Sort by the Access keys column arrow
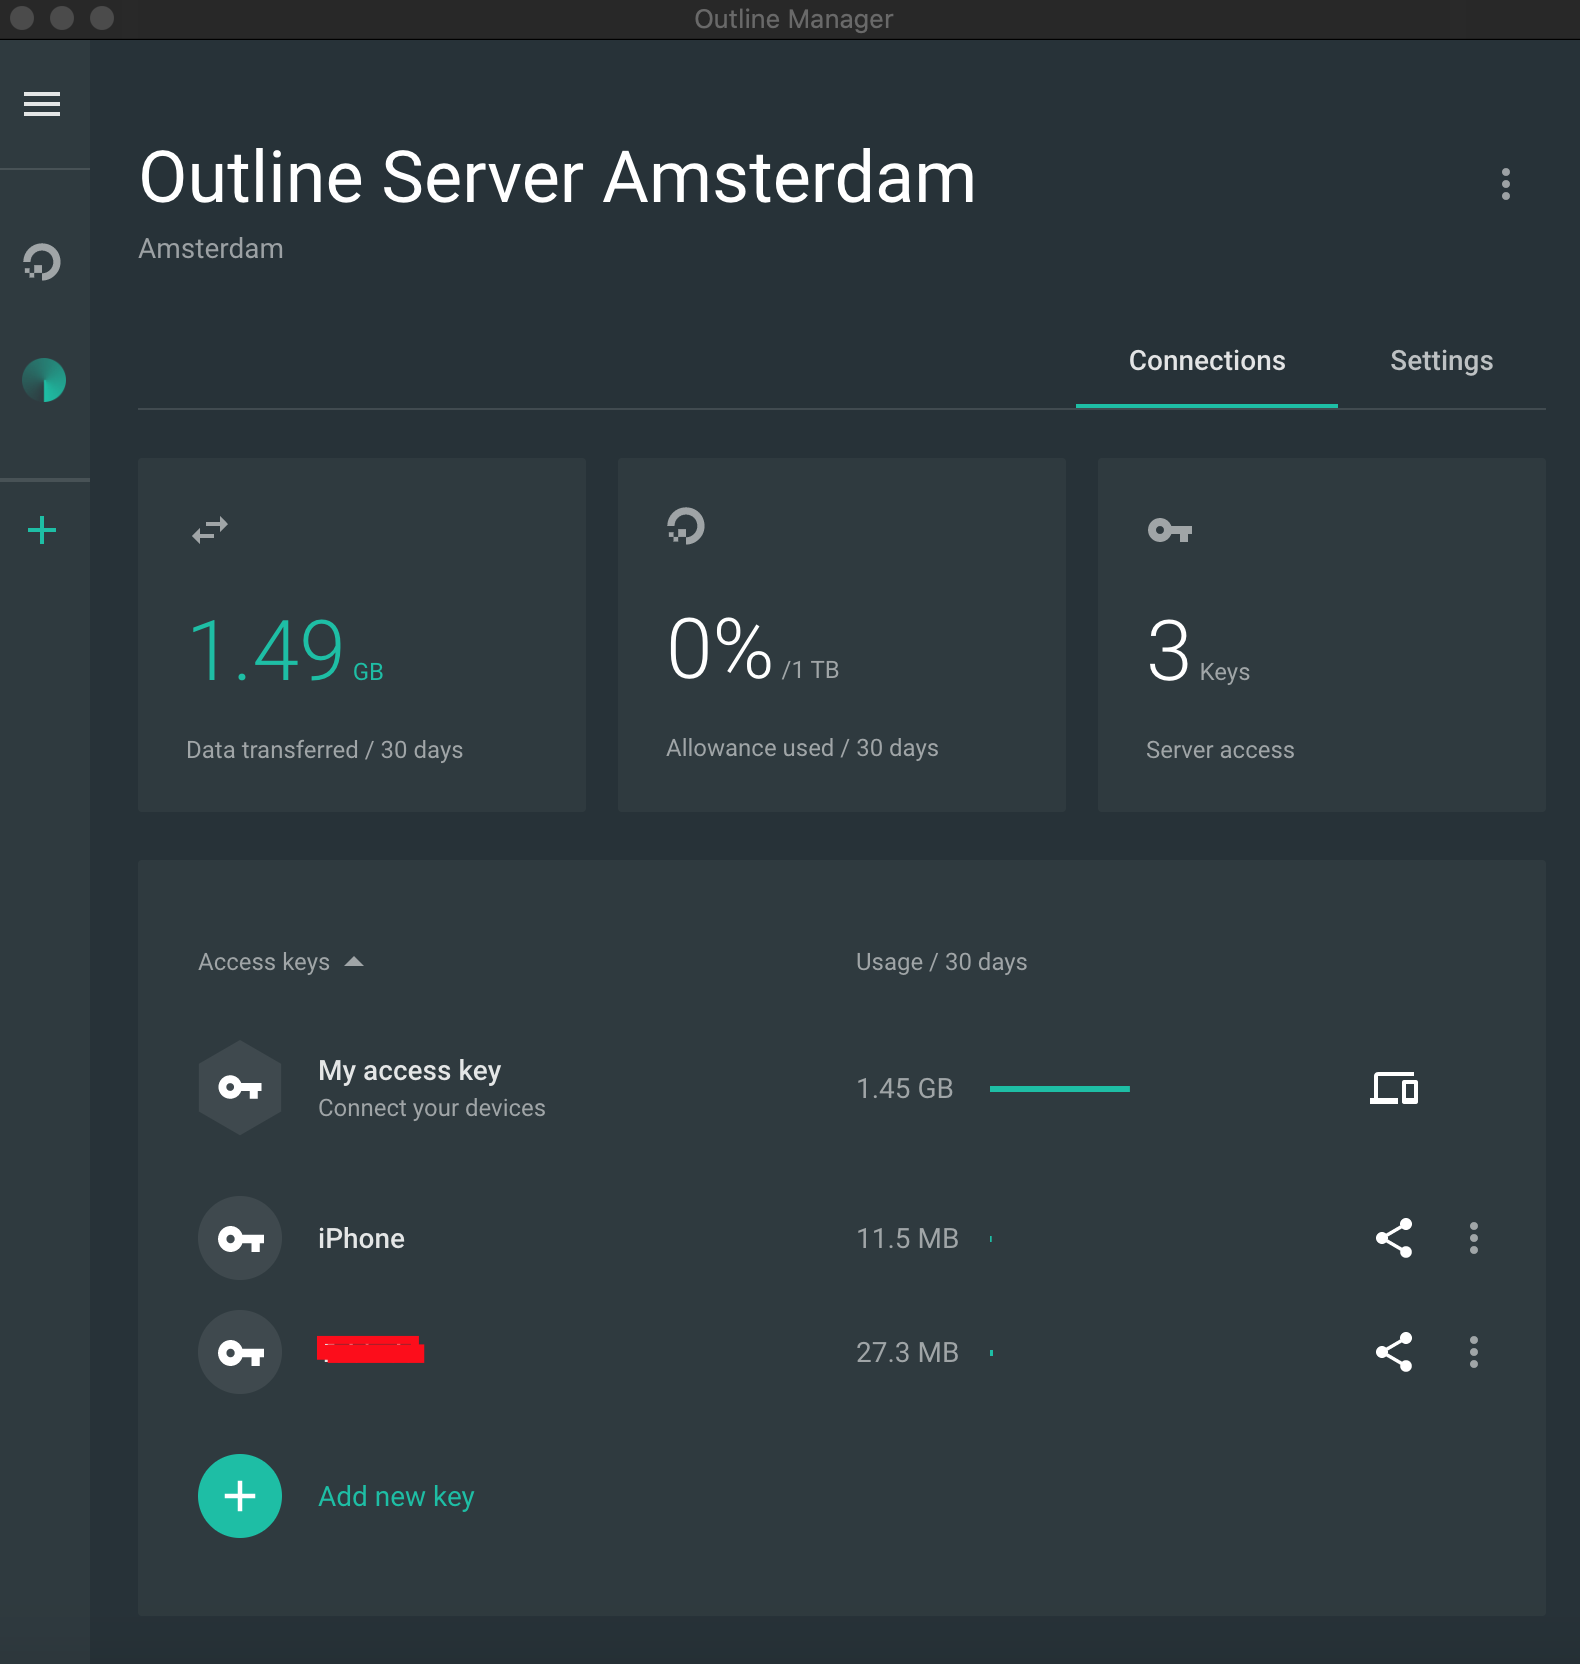The width and height of the screenshot is (1580, 1664). tap(354, 962)
